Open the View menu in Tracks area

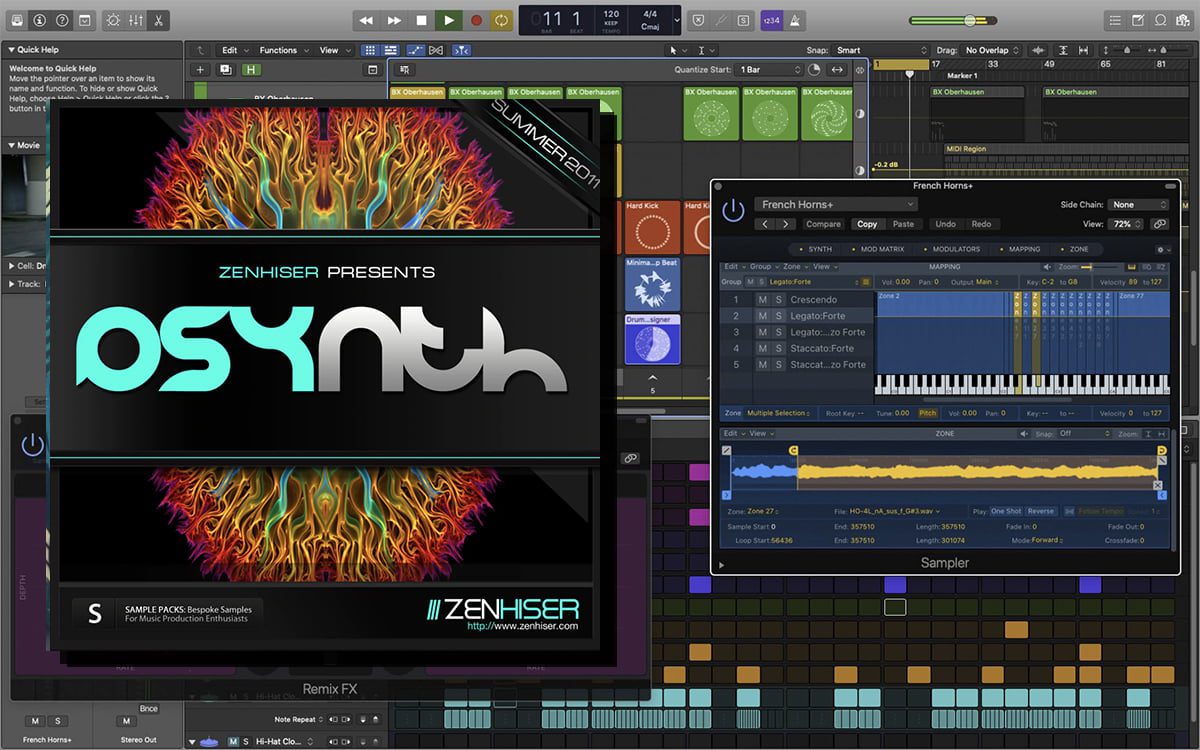334,50
